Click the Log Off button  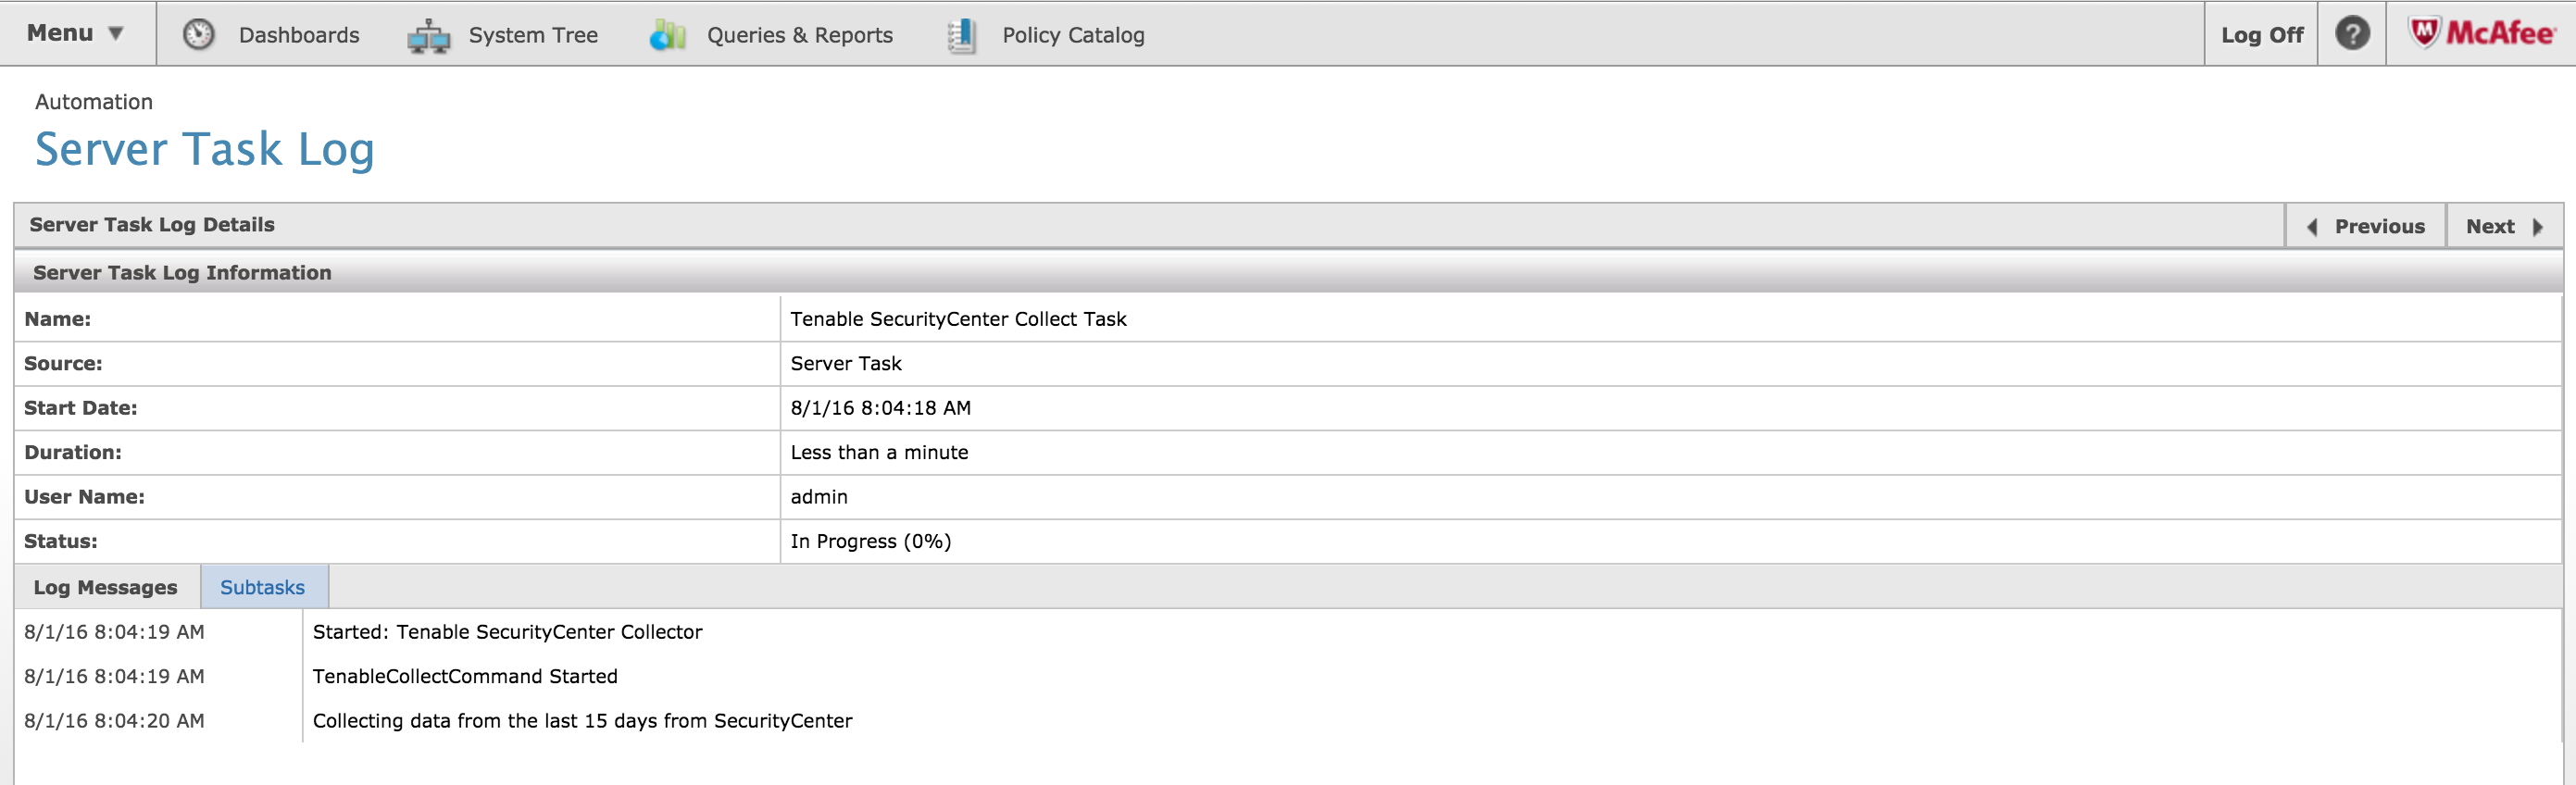point(2261,35)
